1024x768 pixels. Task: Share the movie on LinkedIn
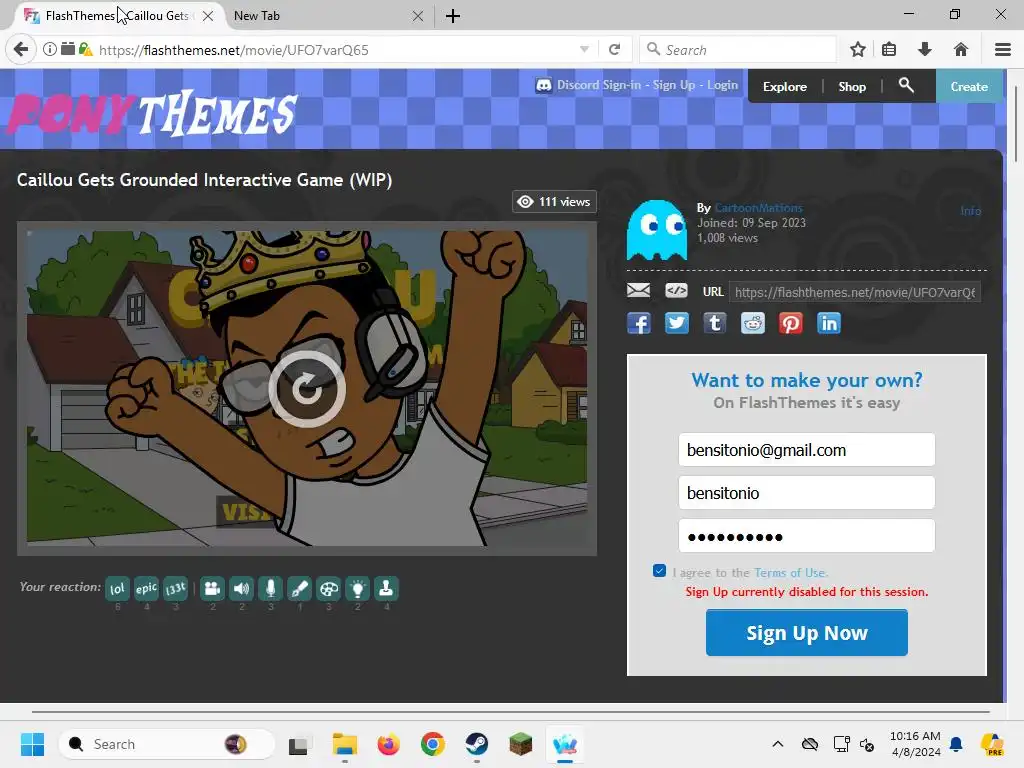pos(829,323)
